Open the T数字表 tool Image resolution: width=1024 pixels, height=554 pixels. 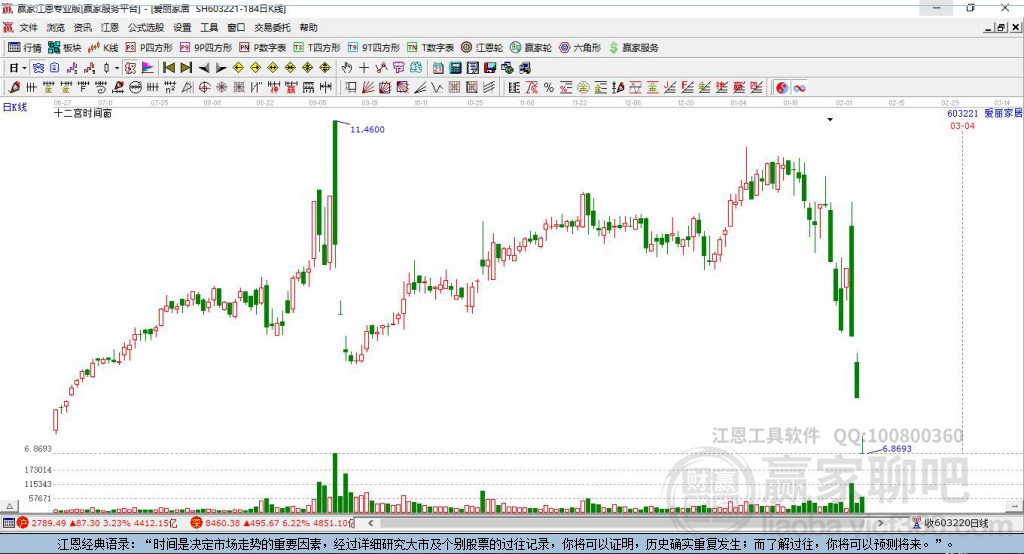(x=430, y=48)
